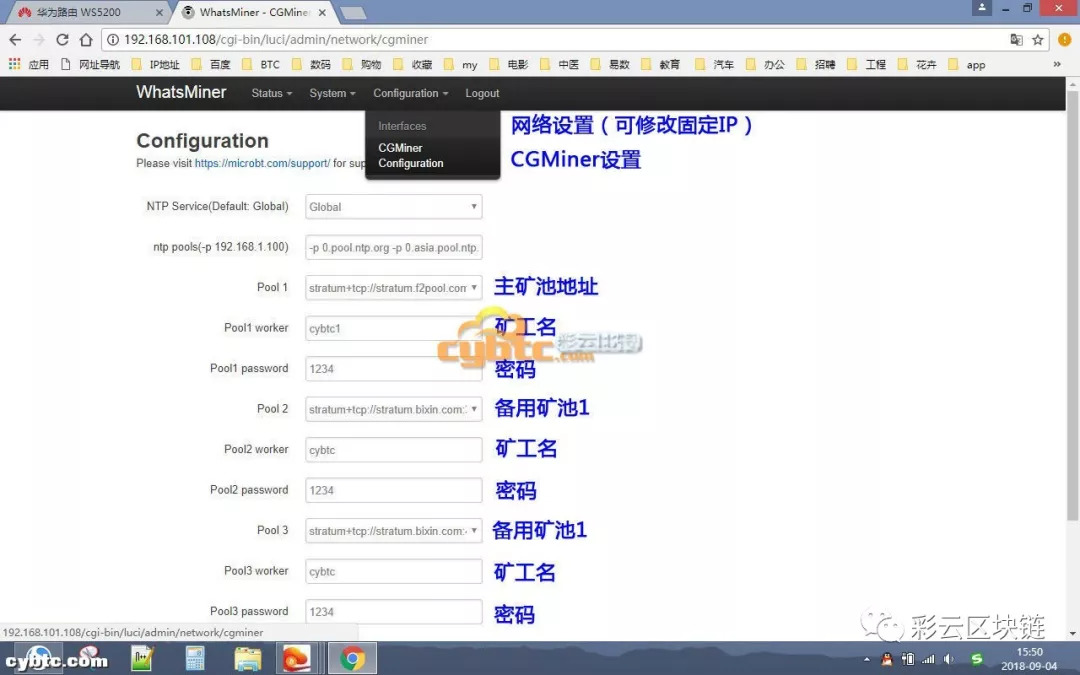
Task: Select Interfaces menu entry
Action: tap(402, 126)
